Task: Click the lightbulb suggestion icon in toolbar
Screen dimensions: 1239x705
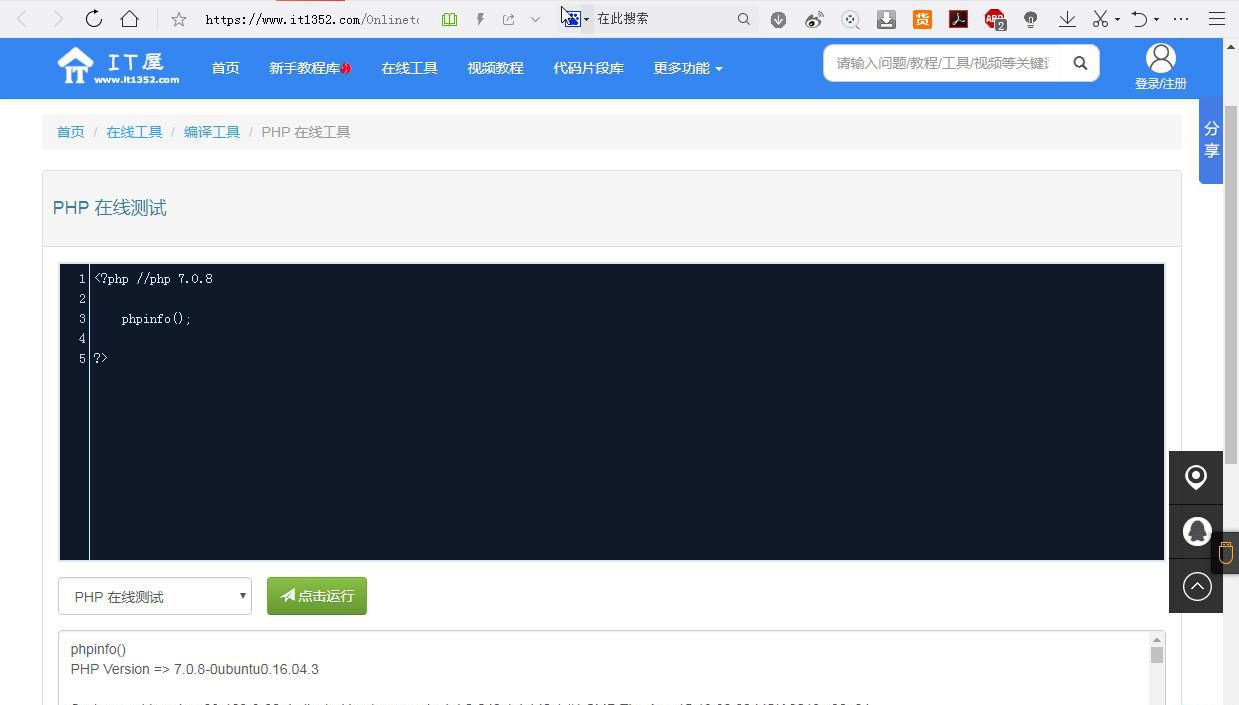Action: pos(1030,18)
